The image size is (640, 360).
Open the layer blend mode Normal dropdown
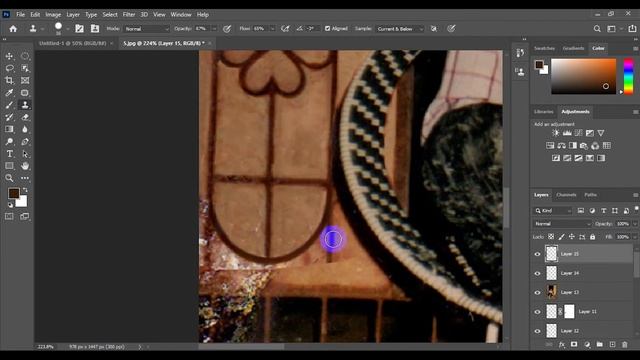(562, 224)
